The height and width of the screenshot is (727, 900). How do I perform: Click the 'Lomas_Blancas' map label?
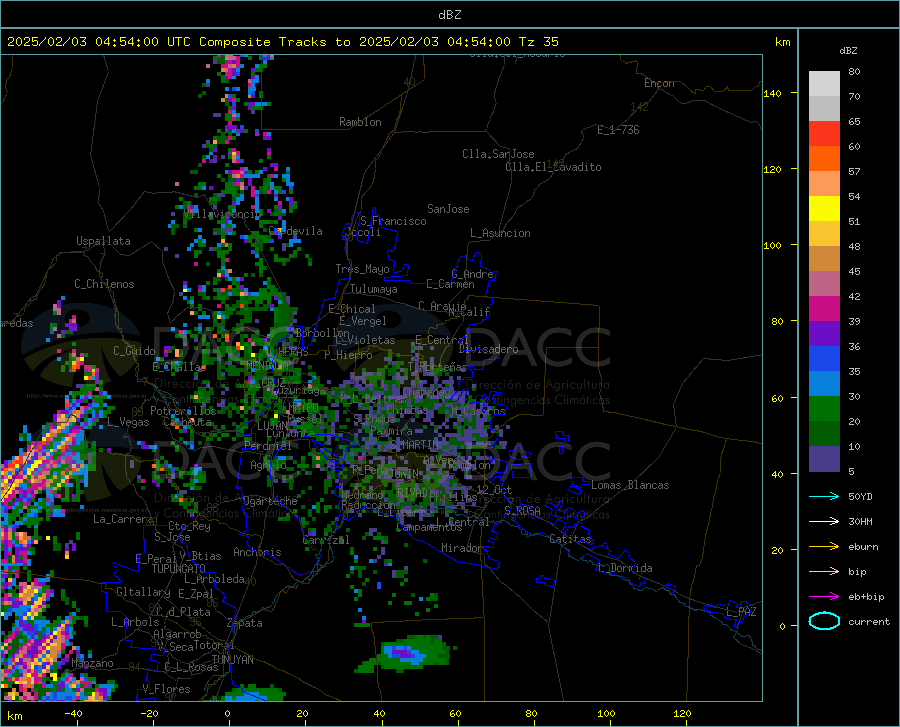coord(630,485)
